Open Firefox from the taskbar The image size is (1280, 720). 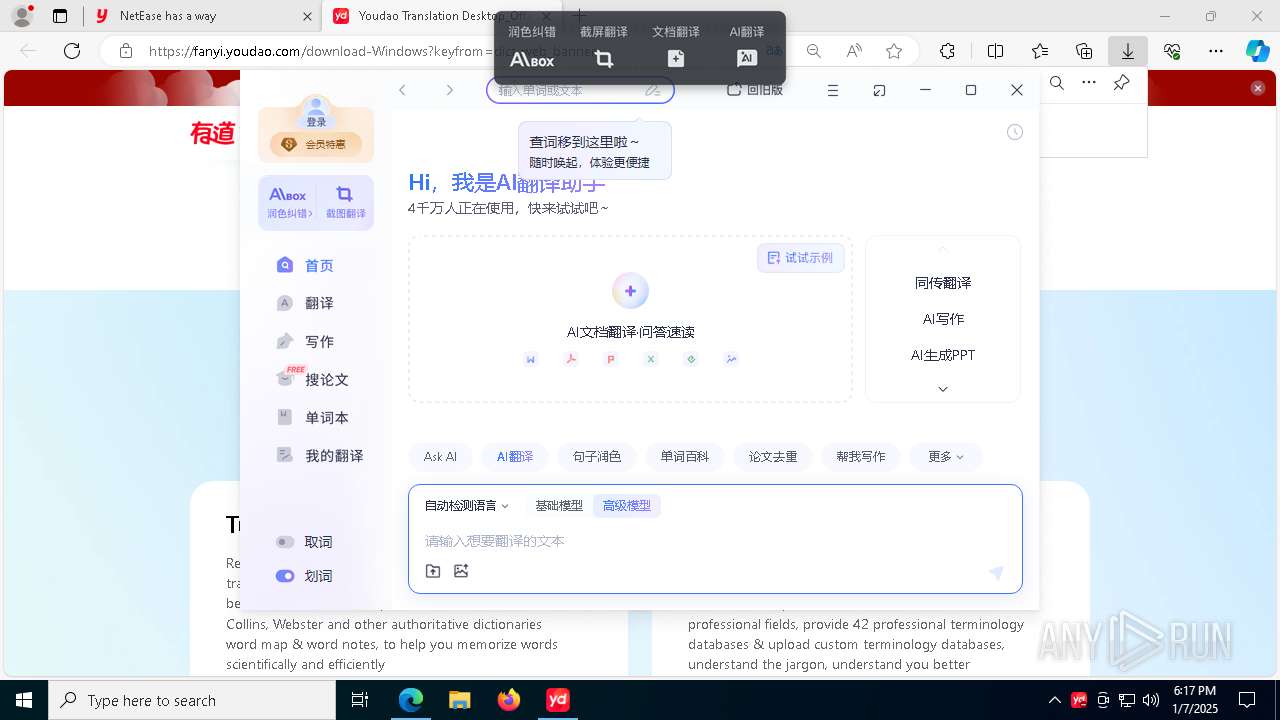pyautogui.click(x=509, y=700)
